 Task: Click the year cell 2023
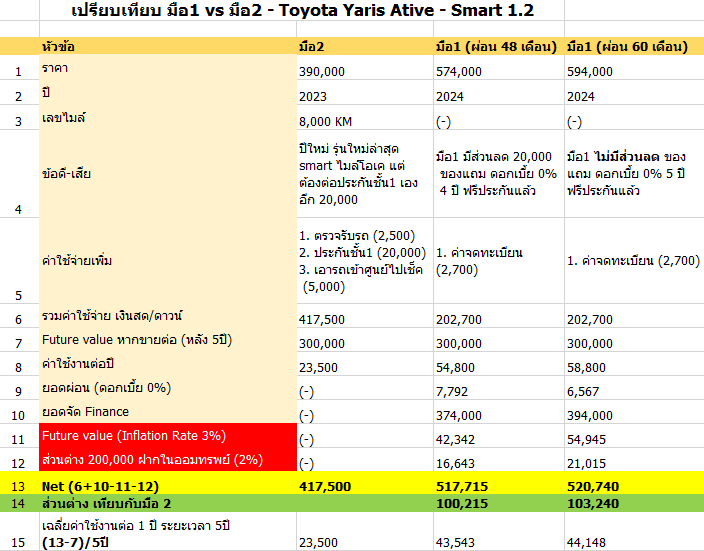tap(365, 93)
